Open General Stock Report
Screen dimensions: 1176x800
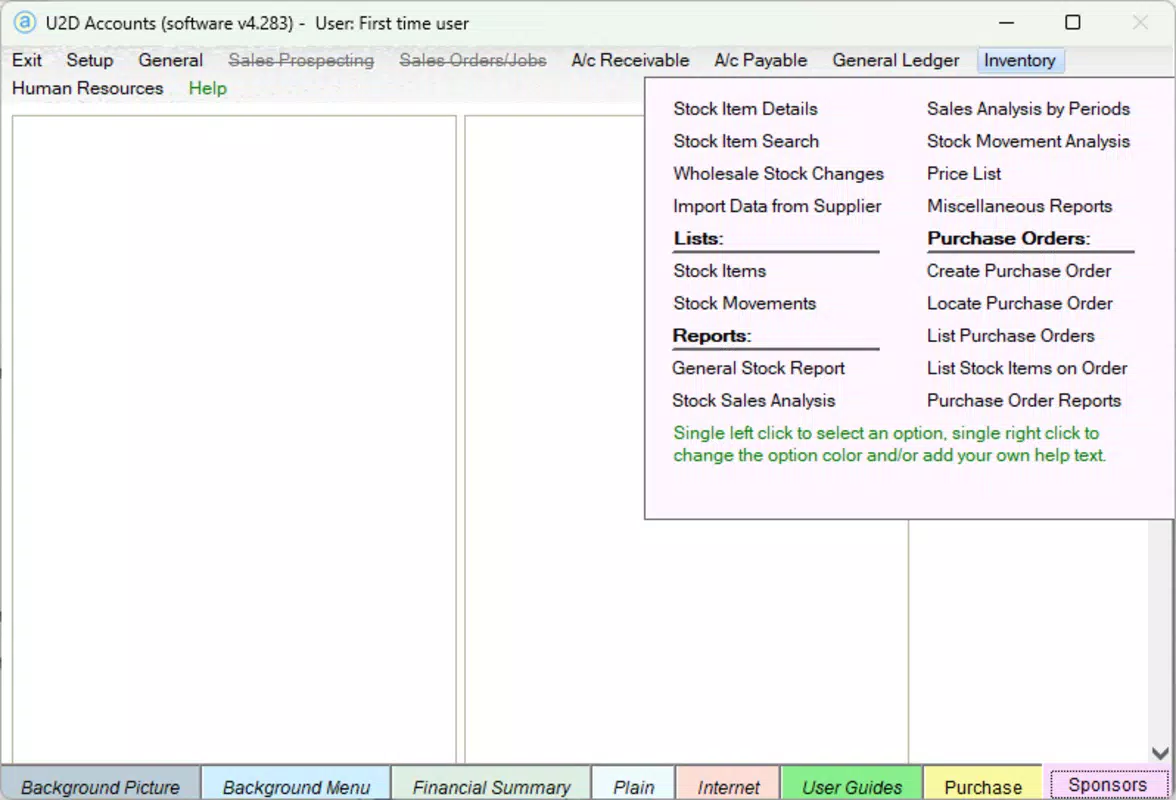tap(758, 368)
